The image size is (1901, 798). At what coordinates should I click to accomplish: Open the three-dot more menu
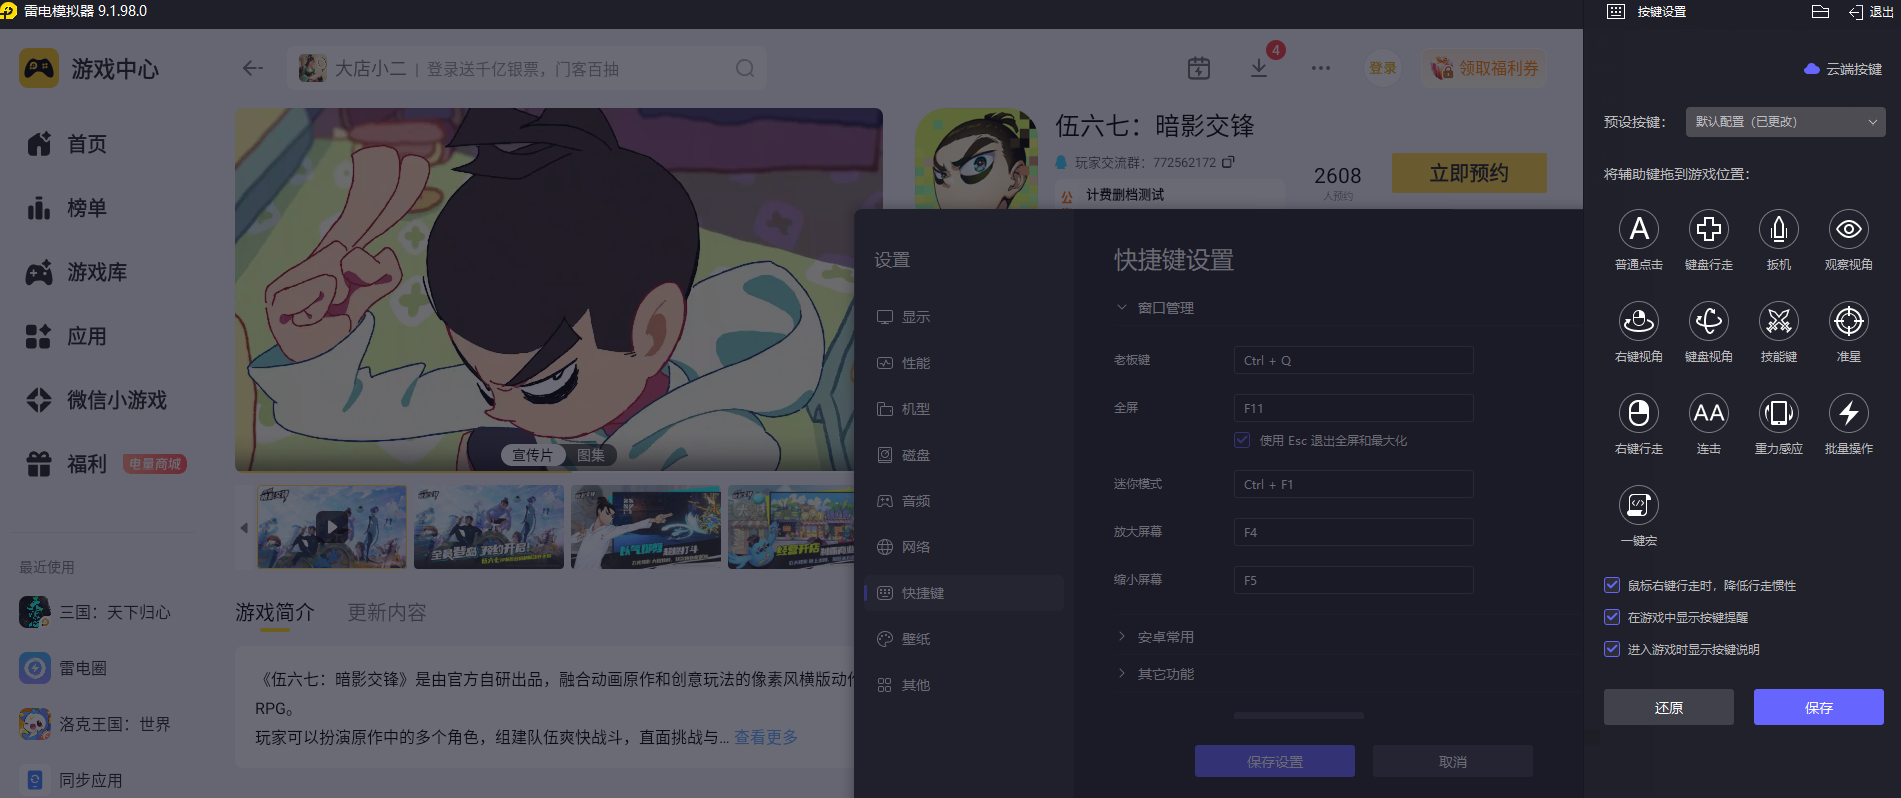tap(1321, 68)
